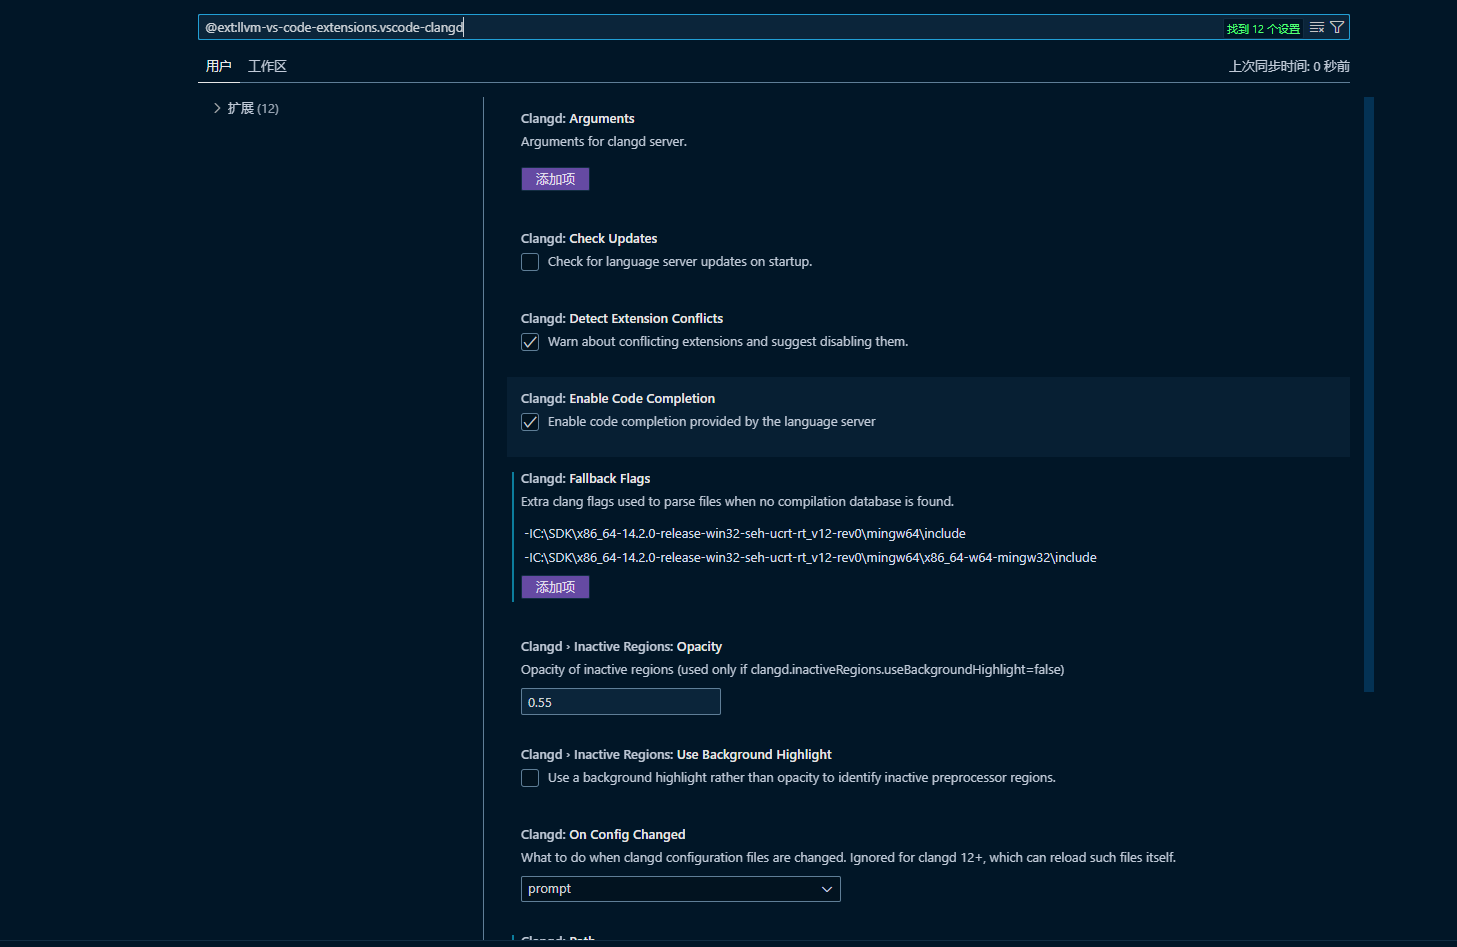Click 添加项 under Clangd Arguments

555,178
